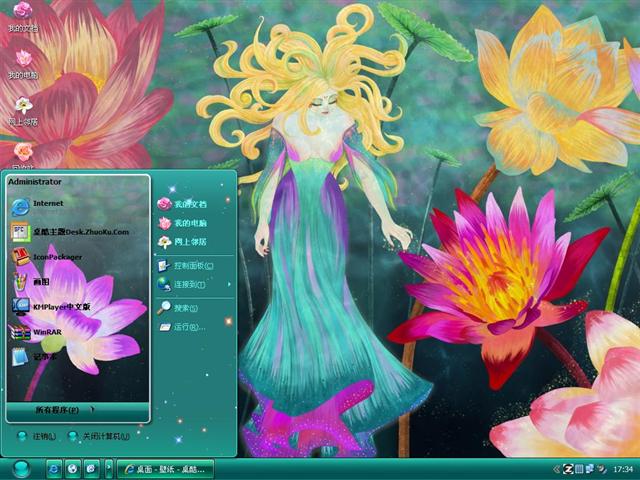Launch IconPackager from the Start menu
The width and height of the screenshot is (640, 480).
click(x=56, y=257)
